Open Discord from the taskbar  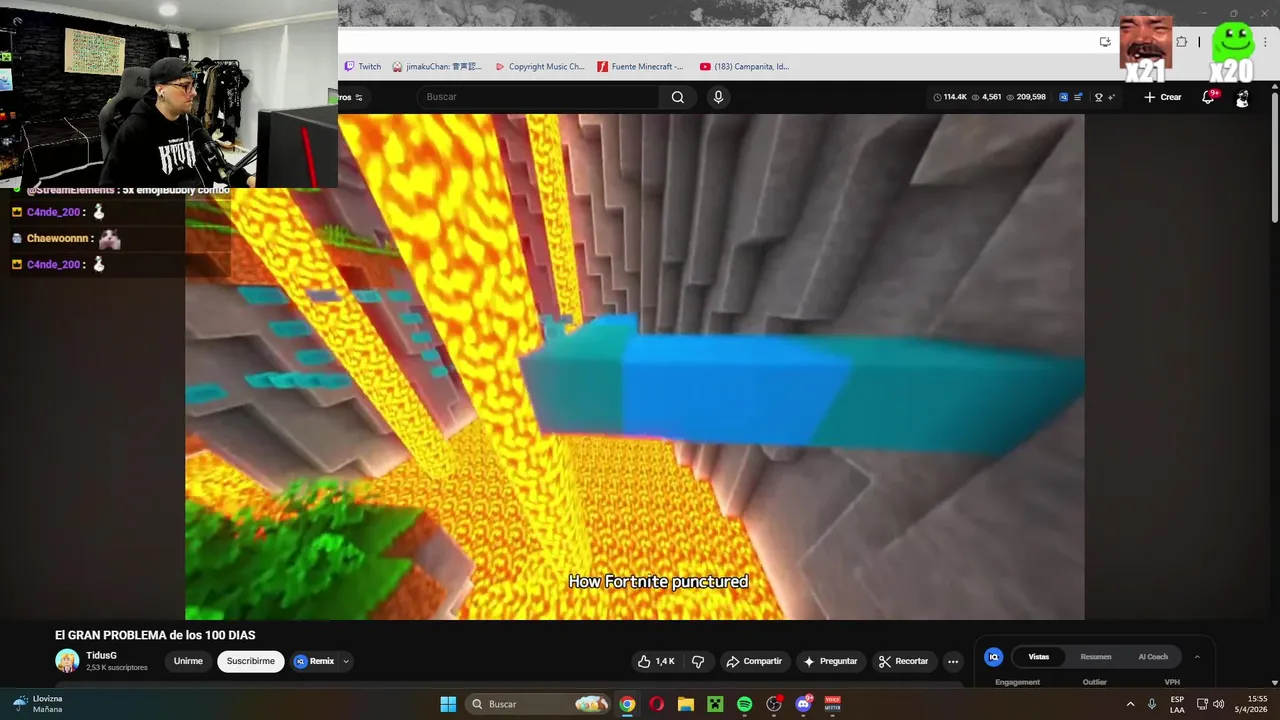click(x=803, y=704)
